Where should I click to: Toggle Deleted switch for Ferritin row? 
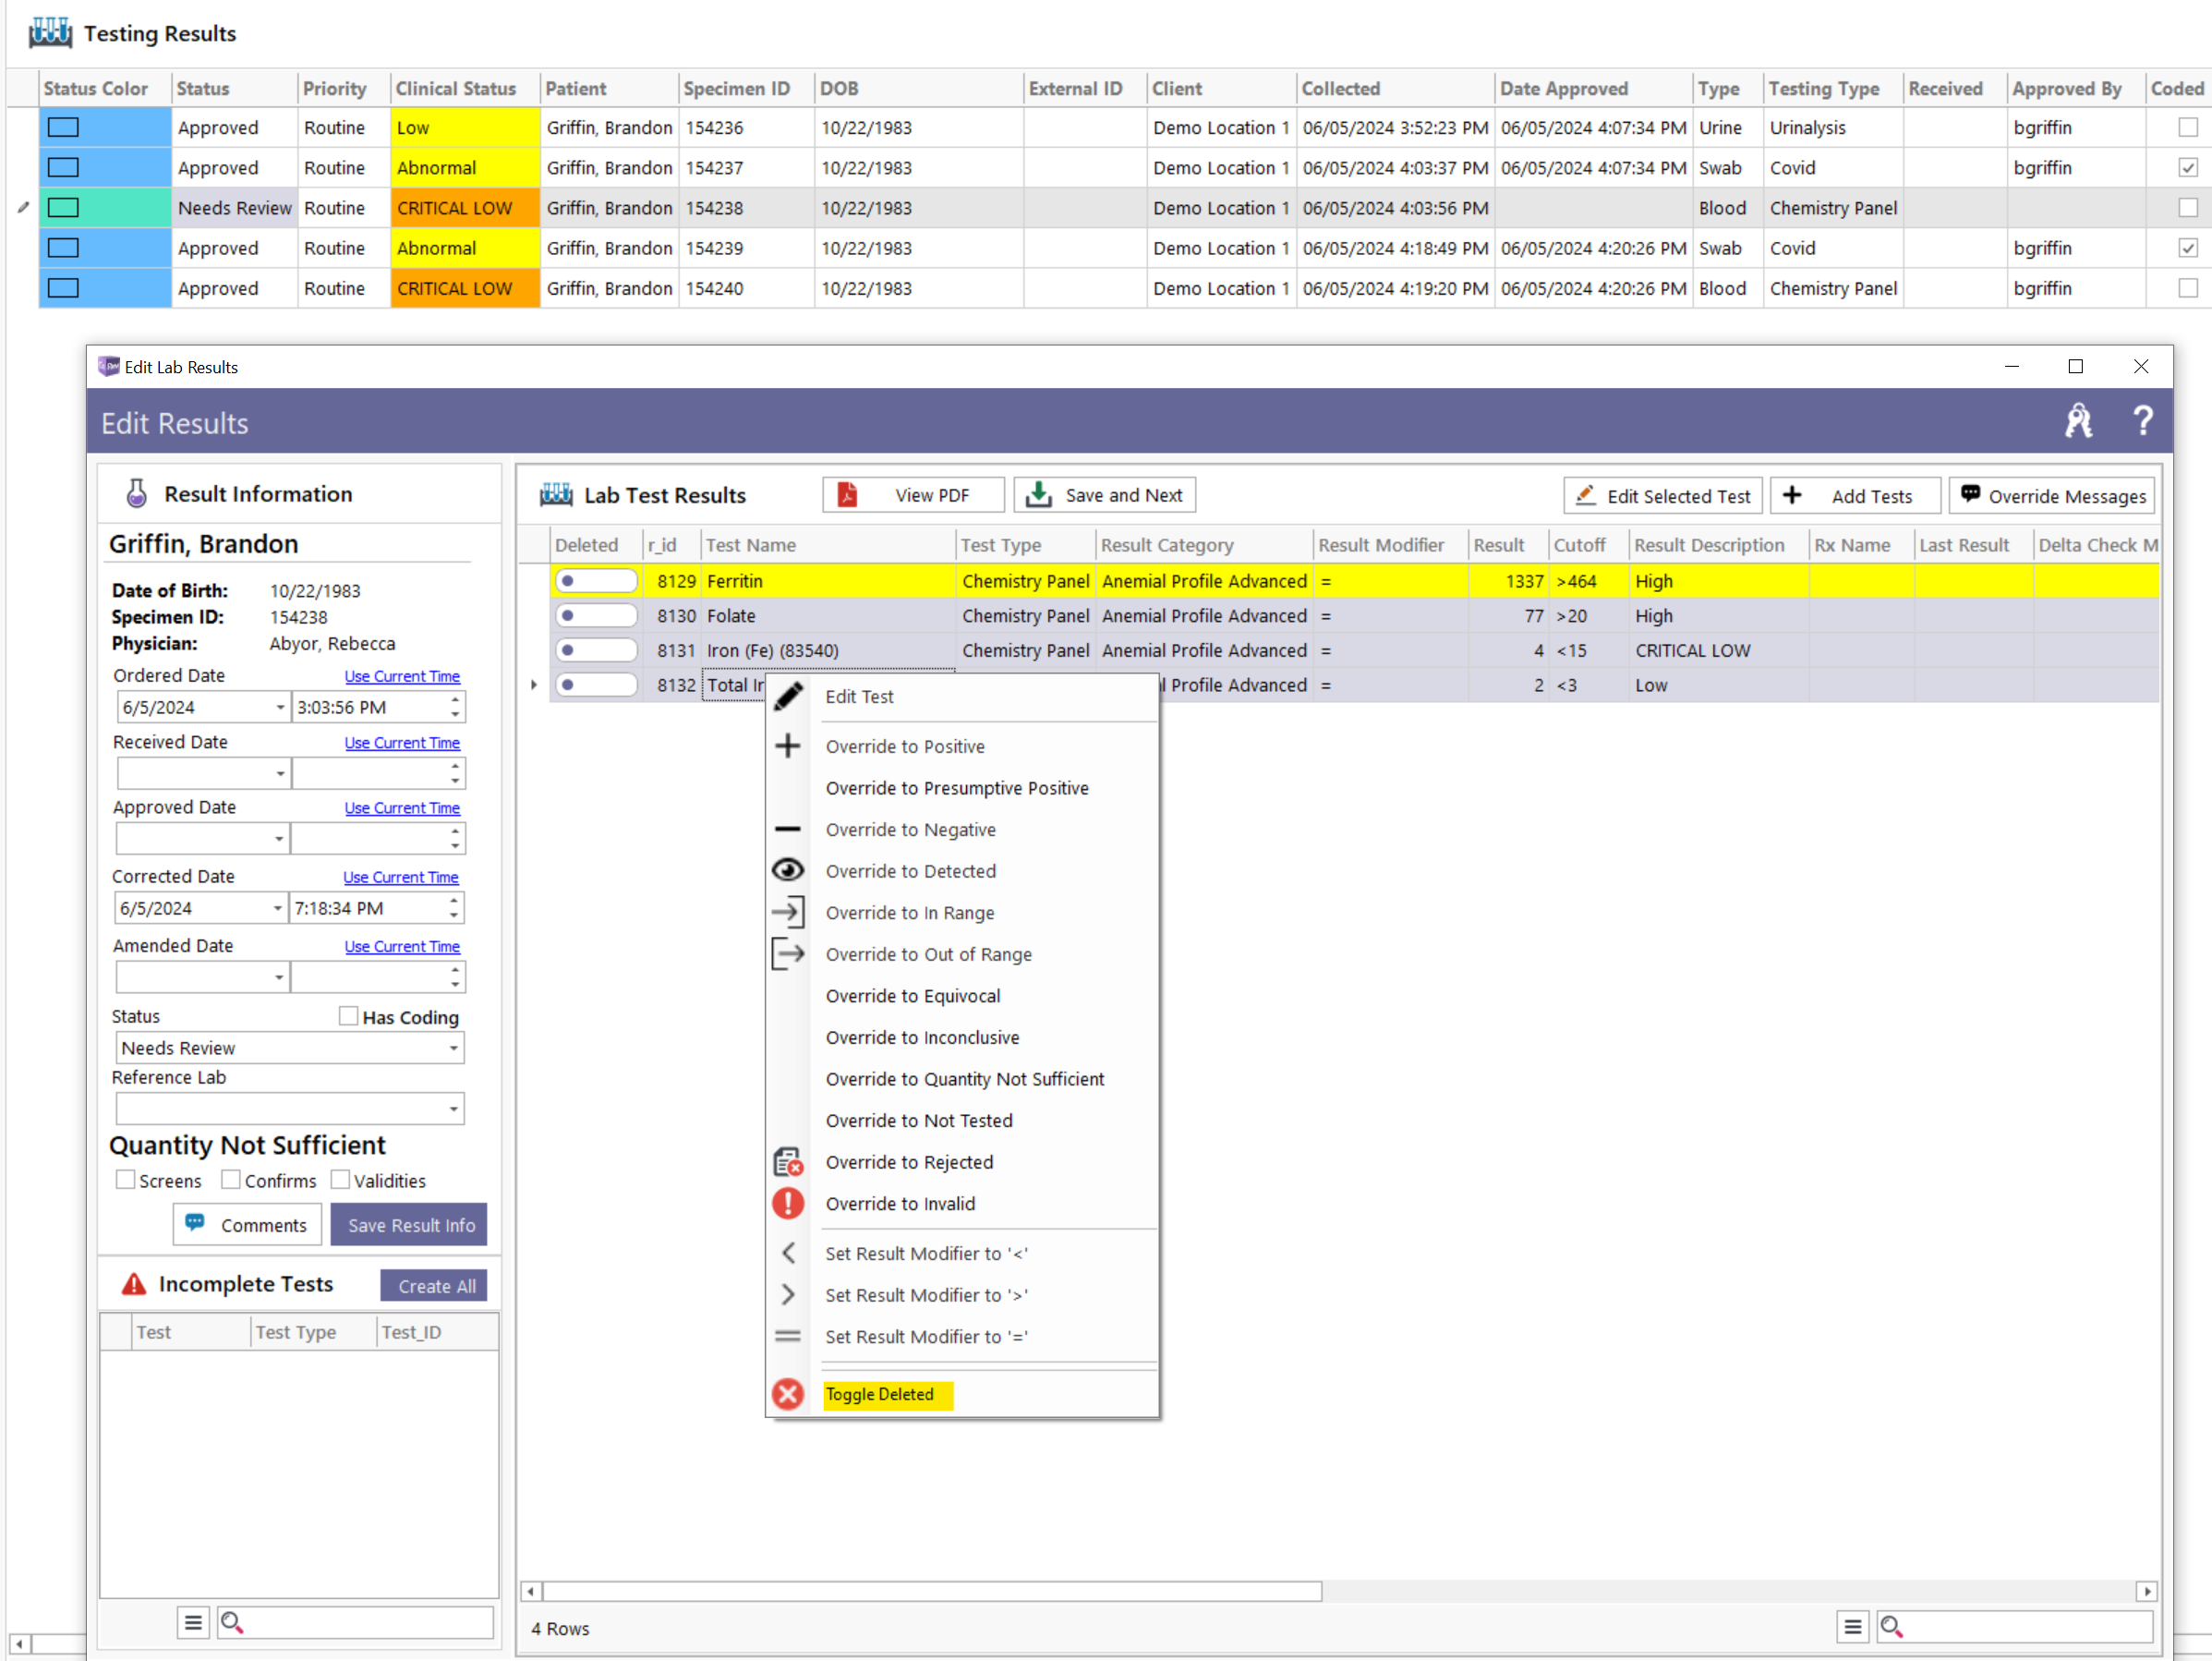tap(597, 581)
